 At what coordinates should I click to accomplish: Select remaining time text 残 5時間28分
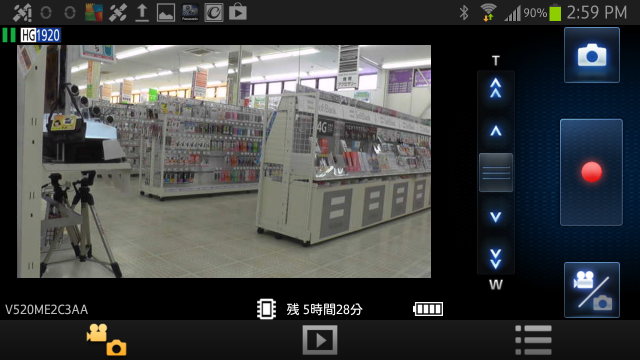pyautogui.click(x=324, y=309)
